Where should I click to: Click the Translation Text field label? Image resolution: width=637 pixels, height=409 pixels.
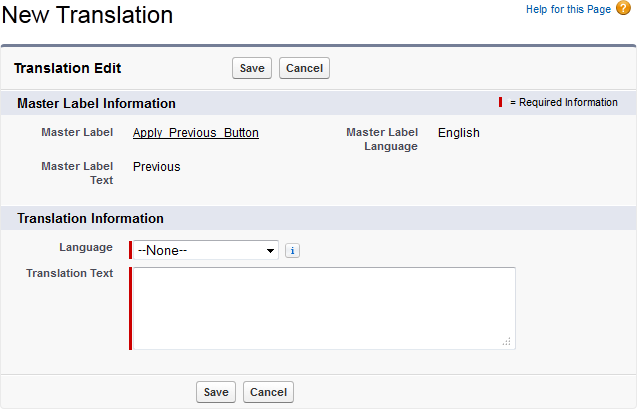pos(70,273)
